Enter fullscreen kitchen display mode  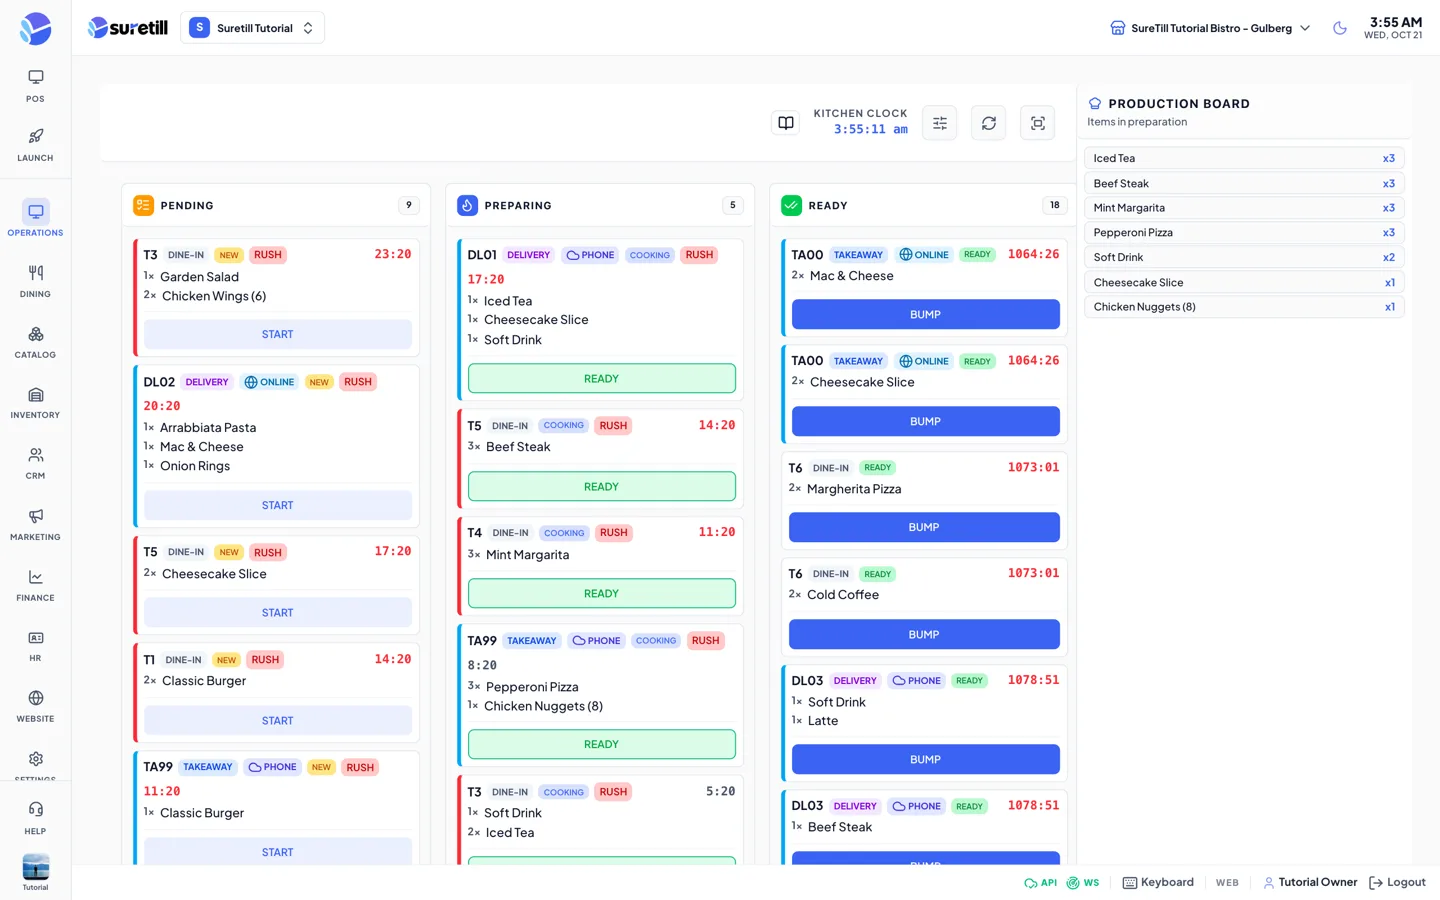pyautogui.click(x=1038, y=123)
